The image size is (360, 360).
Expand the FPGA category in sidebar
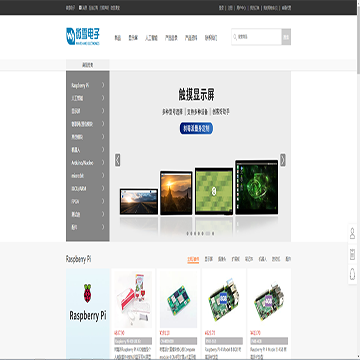tap(88, 201)
